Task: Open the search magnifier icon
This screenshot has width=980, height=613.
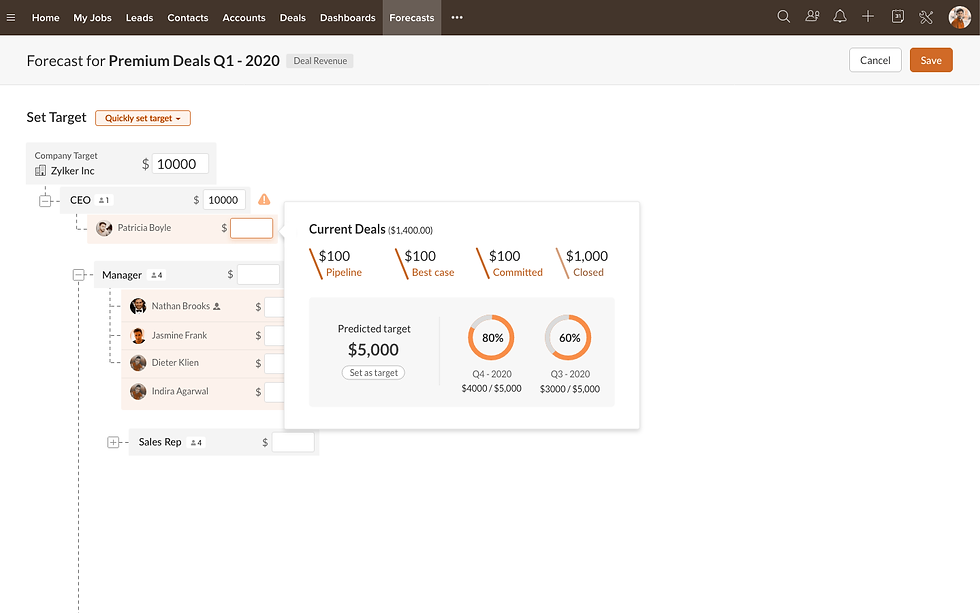Action: (x=784, y=17)
